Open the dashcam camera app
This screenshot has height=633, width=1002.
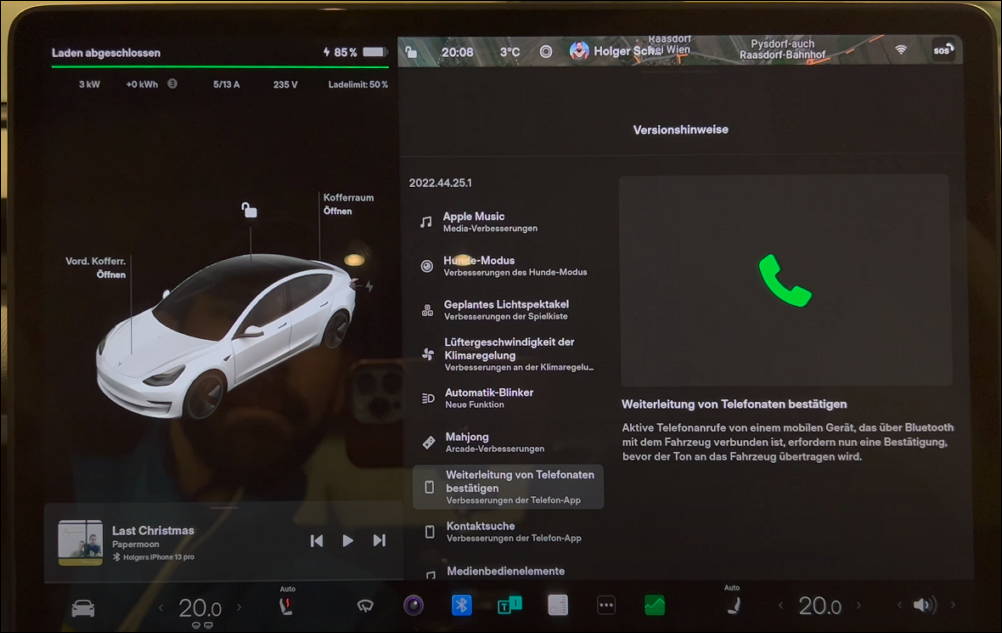click(x=413, y=605)
